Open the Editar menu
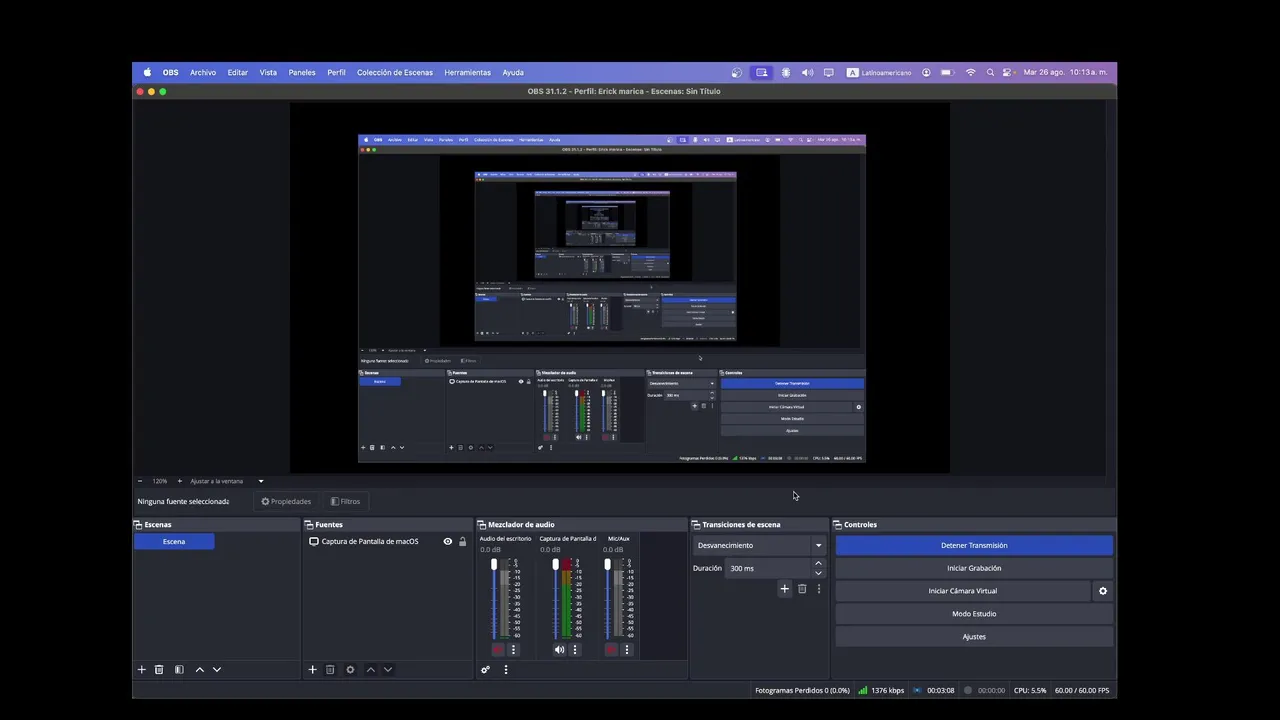This screenshot has height=720, width=1280. (237, 72)
